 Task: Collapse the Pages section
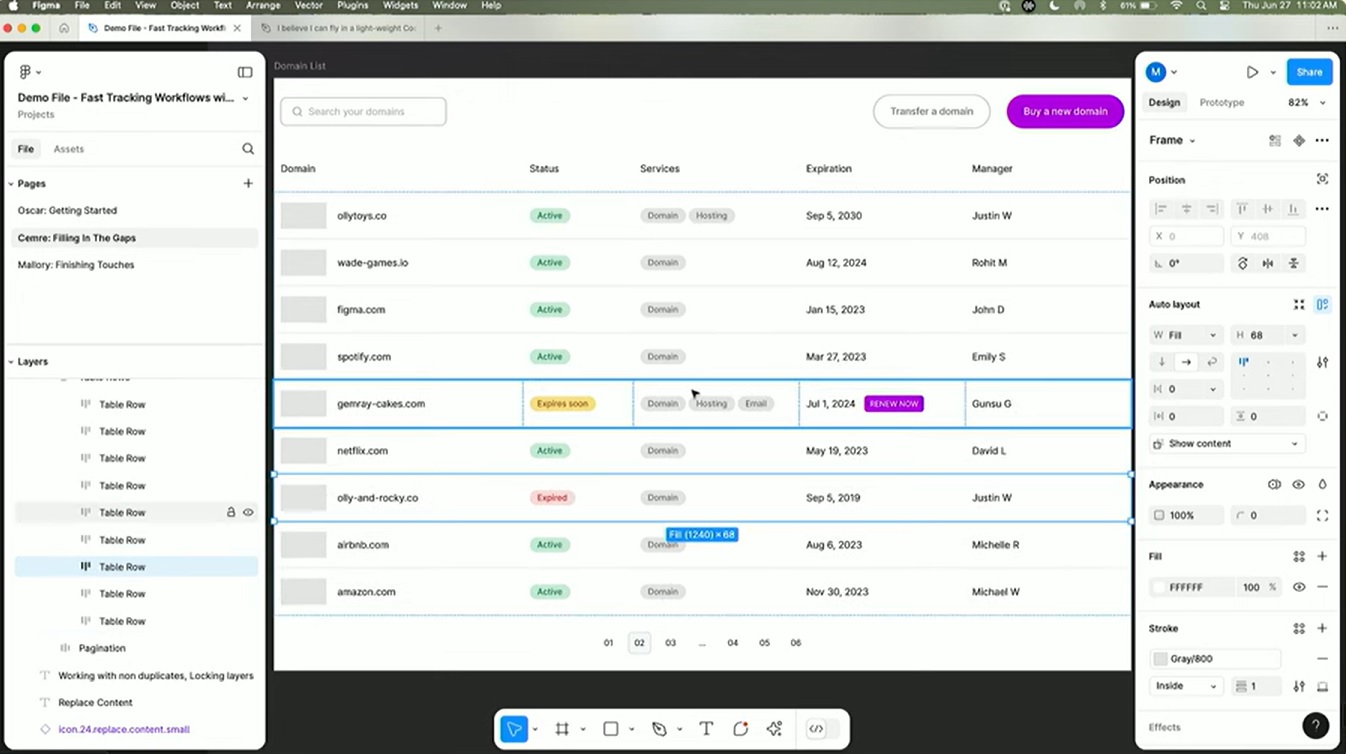[x=11, y=184]
